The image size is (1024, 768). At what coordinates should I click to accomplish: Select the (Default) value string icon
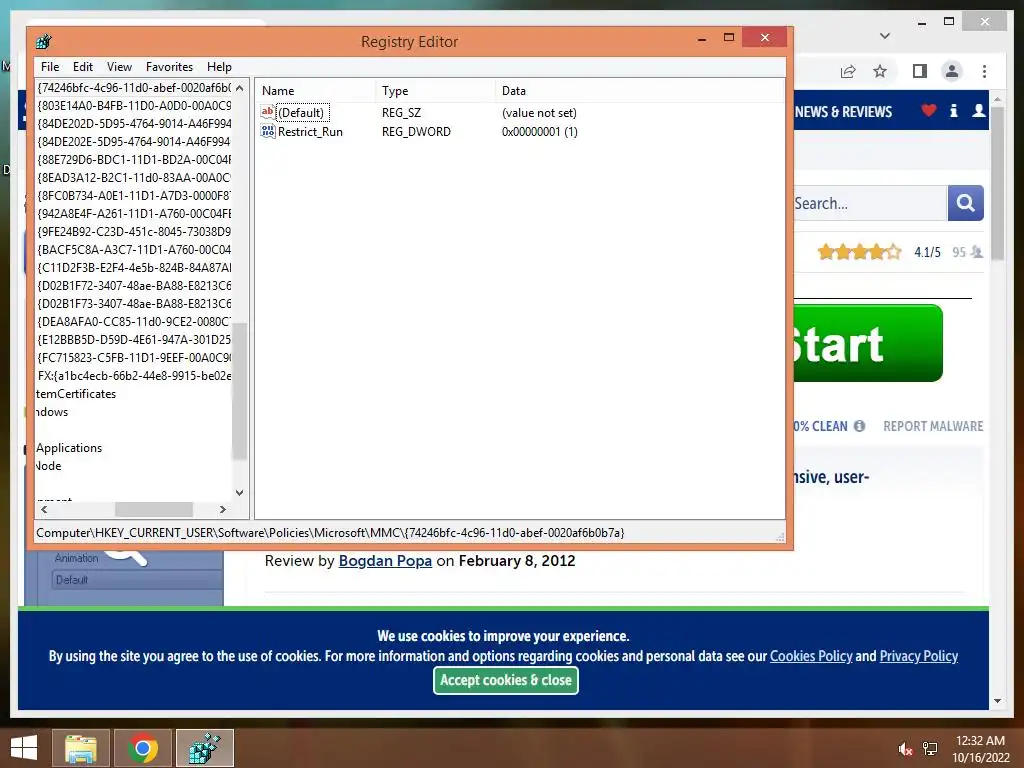[x=268, y=112]
